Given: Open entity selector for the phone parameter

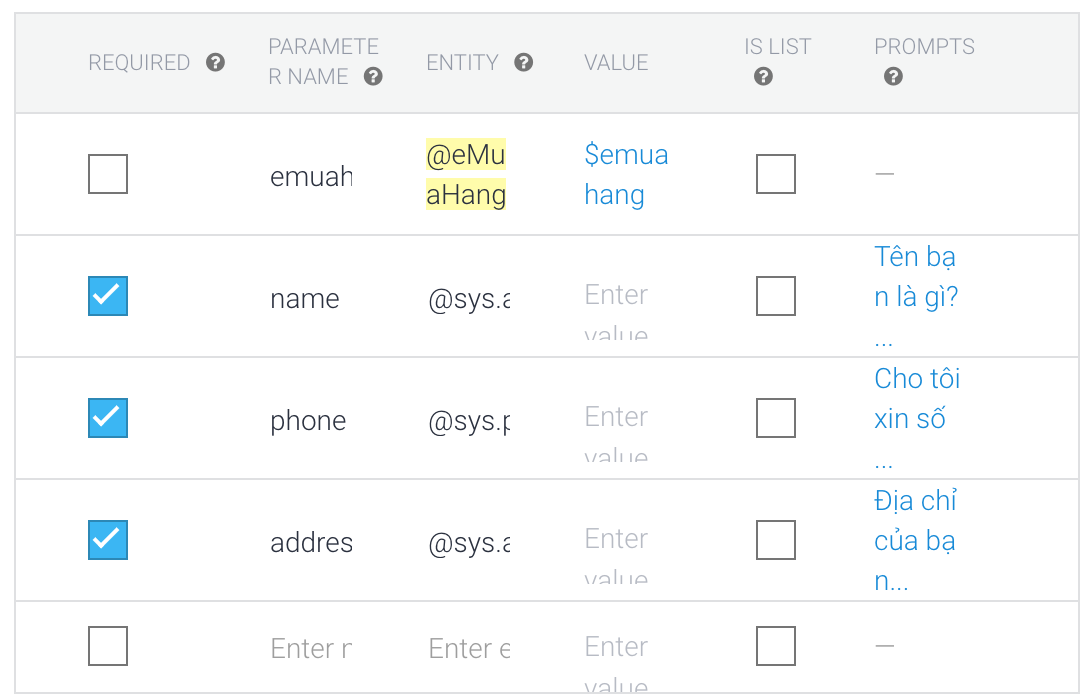Looking at the screenshot, I should click(x=469, y=421).
